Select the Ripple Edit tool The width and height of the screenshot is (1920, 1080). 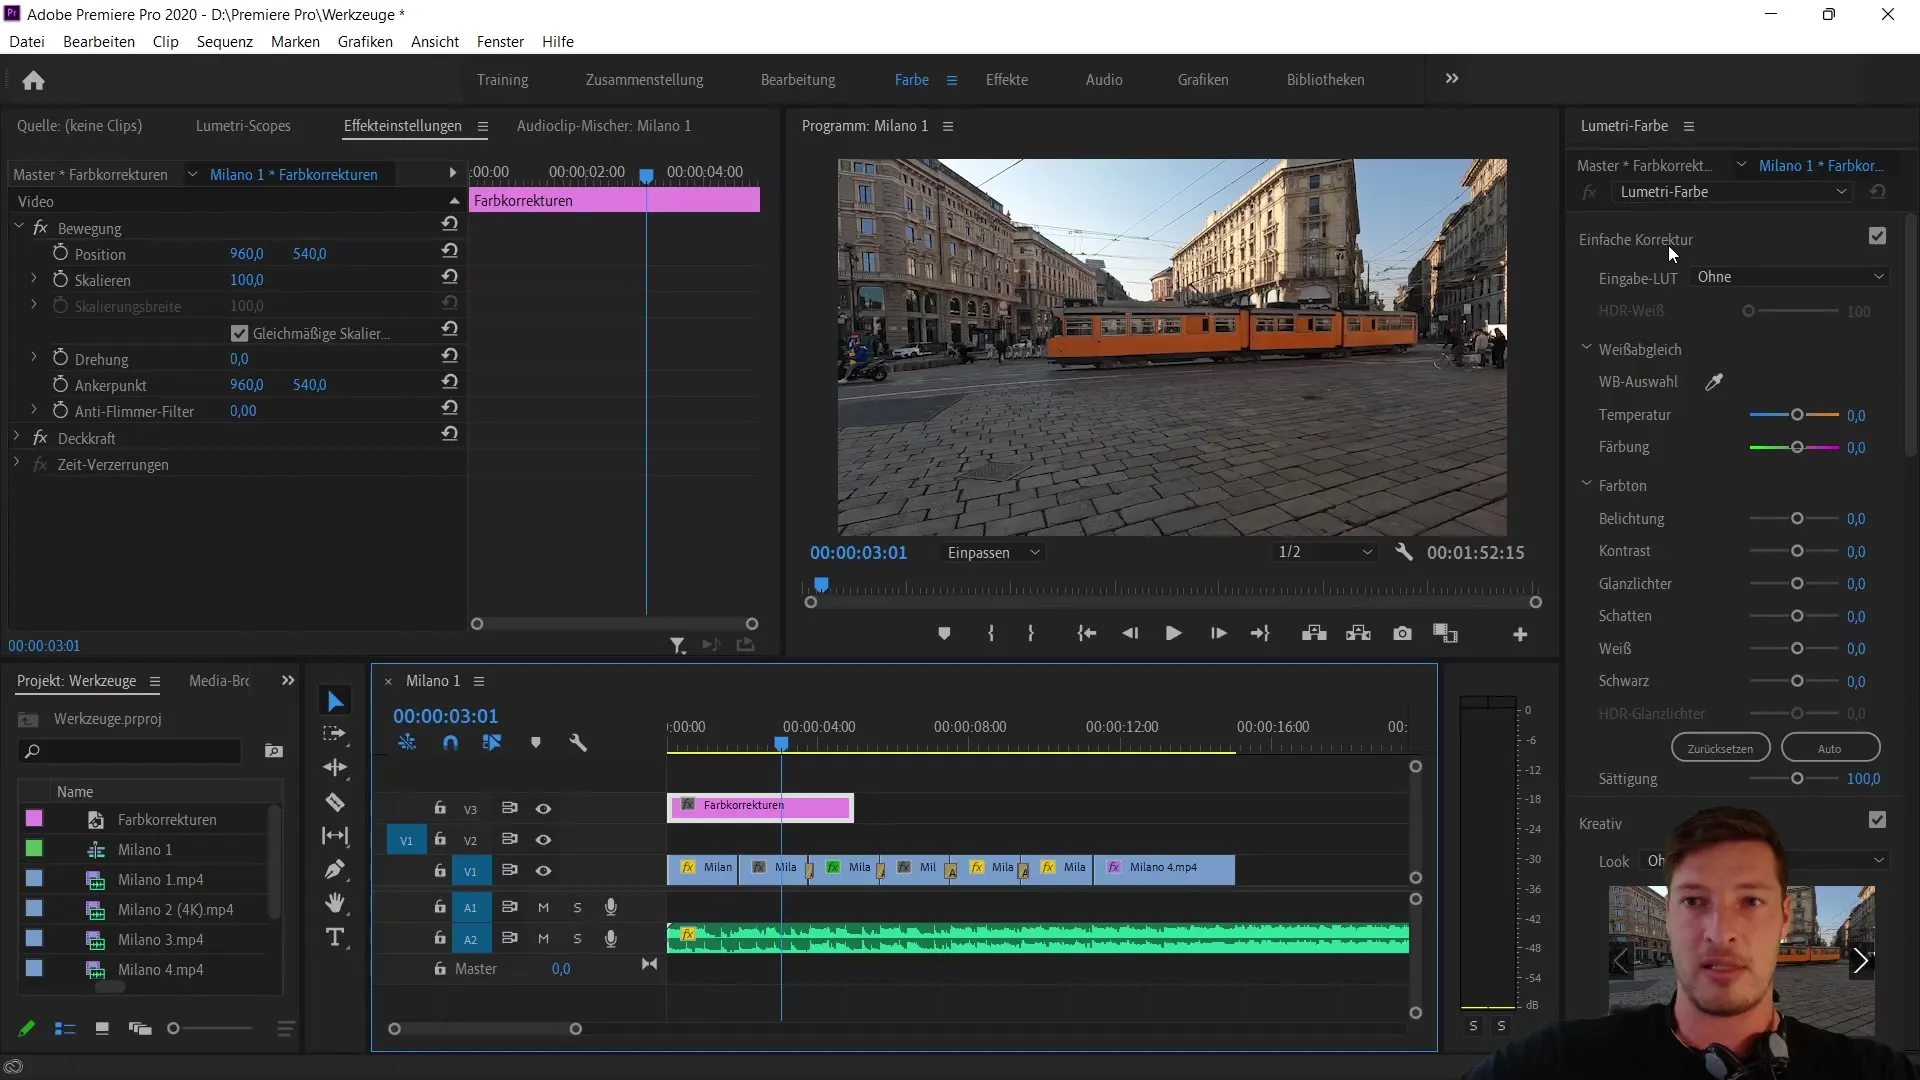click(335, 768)
